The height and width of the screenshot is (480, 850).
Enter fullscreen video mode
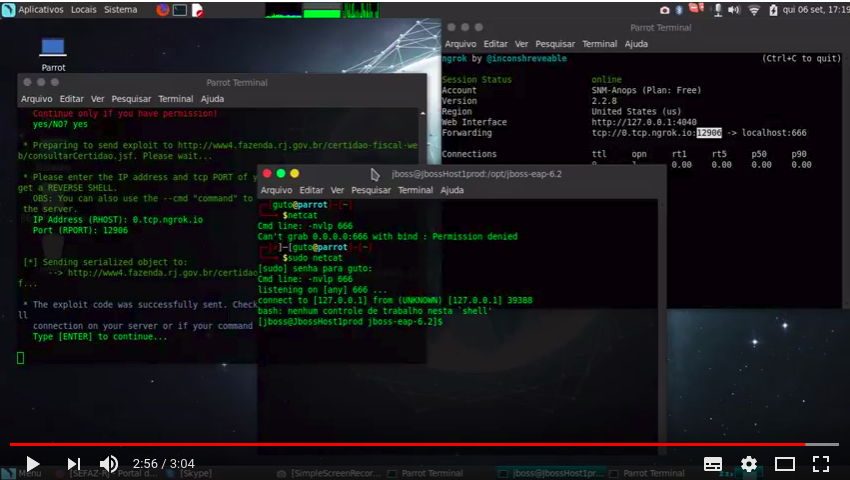pyautogui.click(x=821, y=464)
